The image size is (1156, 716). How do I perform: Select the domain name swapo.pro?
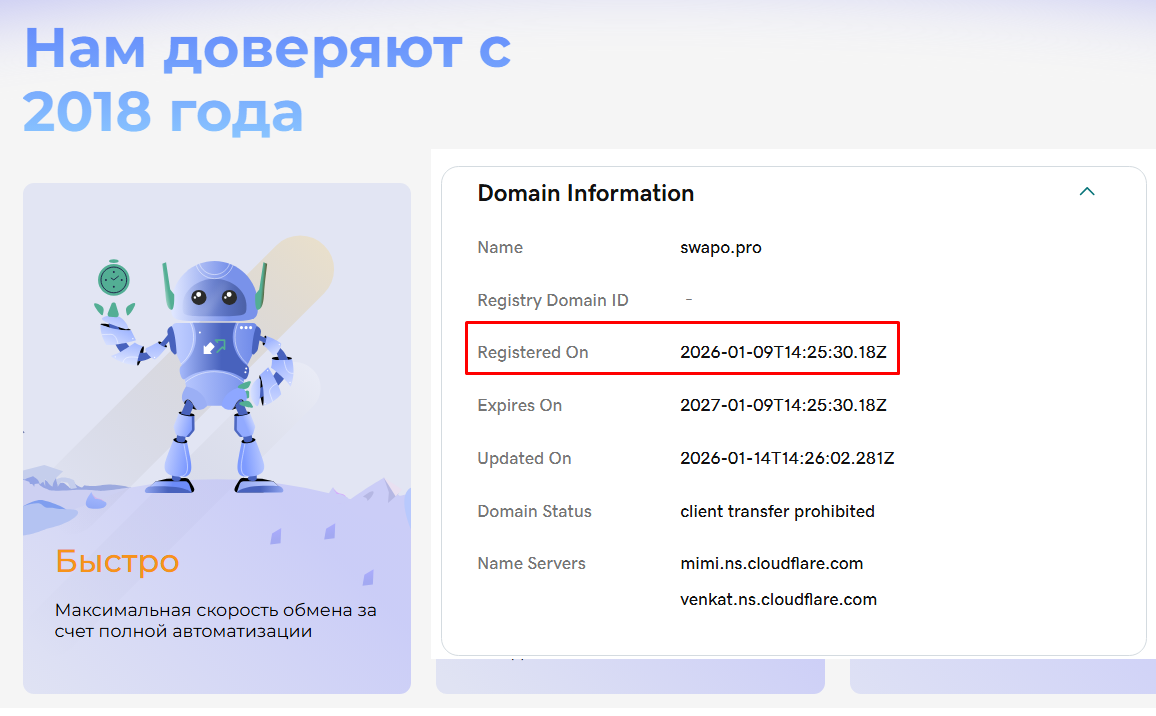[x=720, y=248]
